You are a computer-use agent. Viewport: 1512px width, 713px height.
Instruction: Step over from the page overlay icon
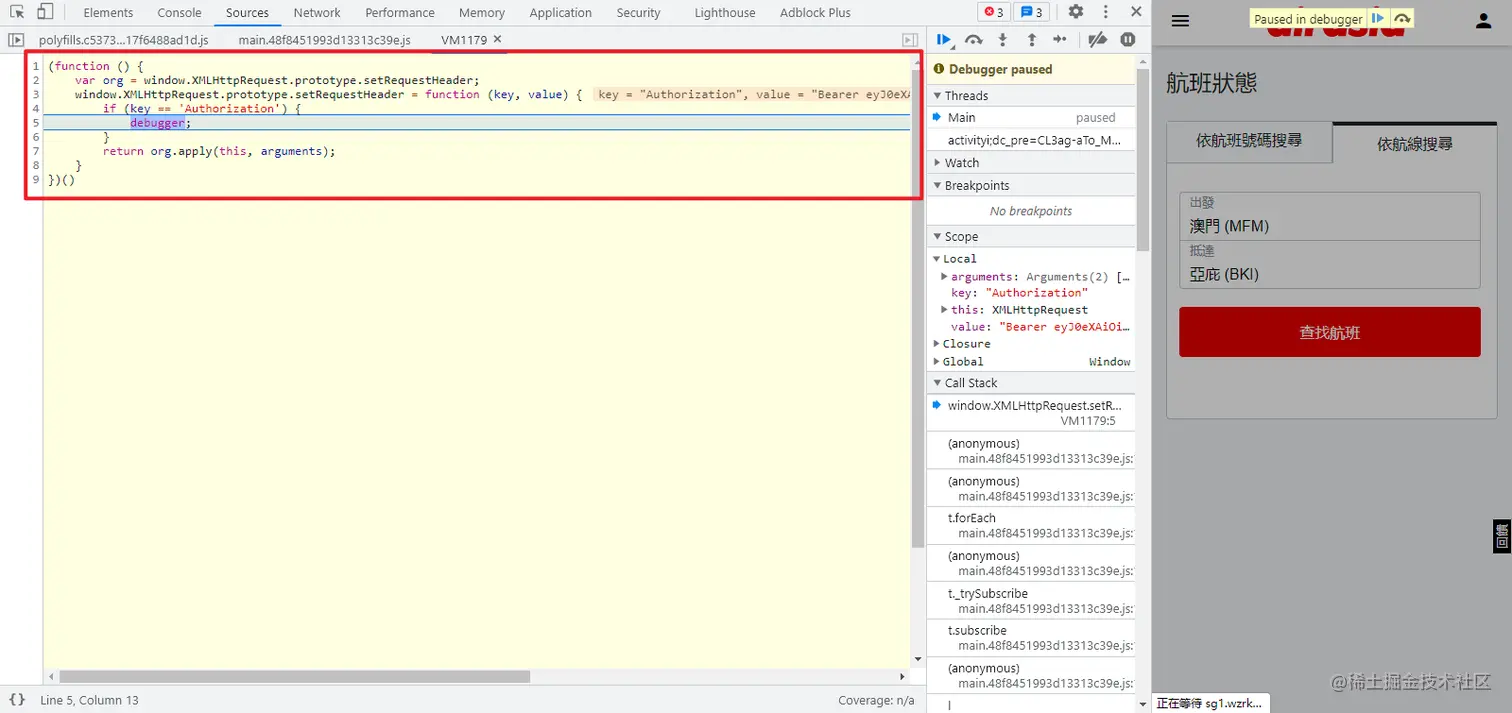(1401, 18)
